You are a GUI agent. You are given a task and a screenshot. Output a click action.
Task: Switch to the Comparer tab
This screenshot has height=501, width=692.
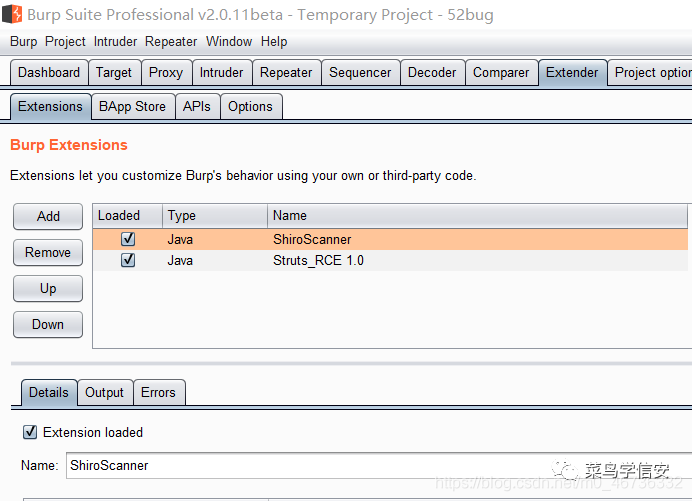click(501, 72)
